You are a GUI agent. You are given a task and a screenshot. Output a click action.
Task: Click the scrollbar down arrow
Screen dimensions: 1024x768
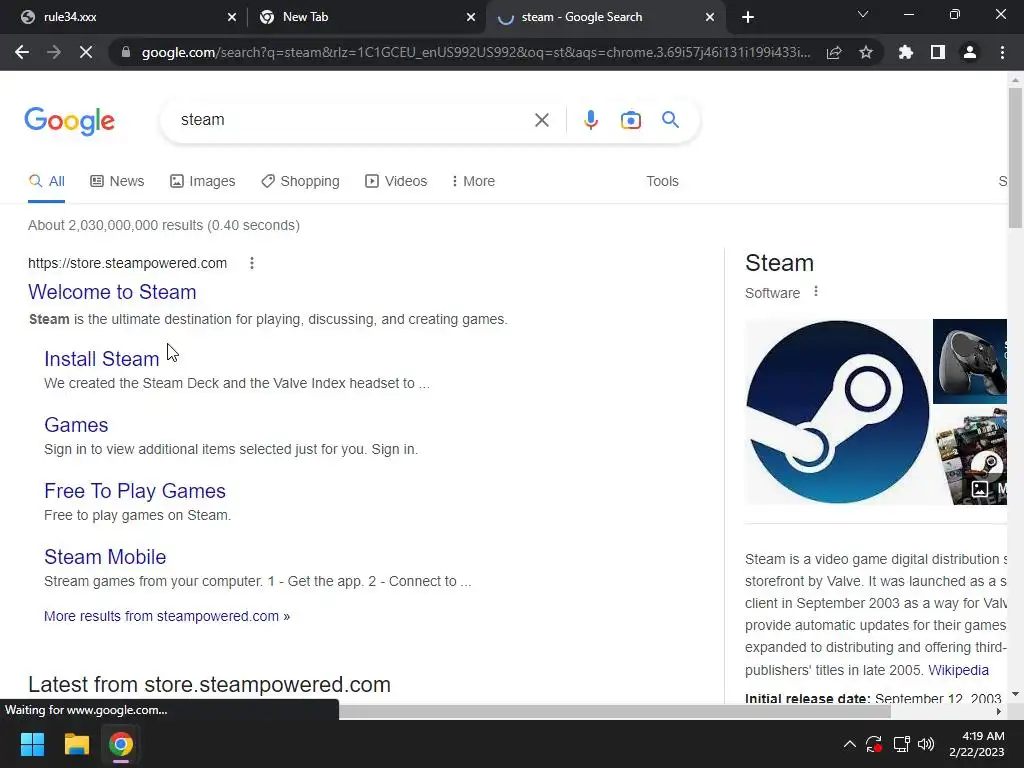pyautogui.click(x=1015, y=694)
